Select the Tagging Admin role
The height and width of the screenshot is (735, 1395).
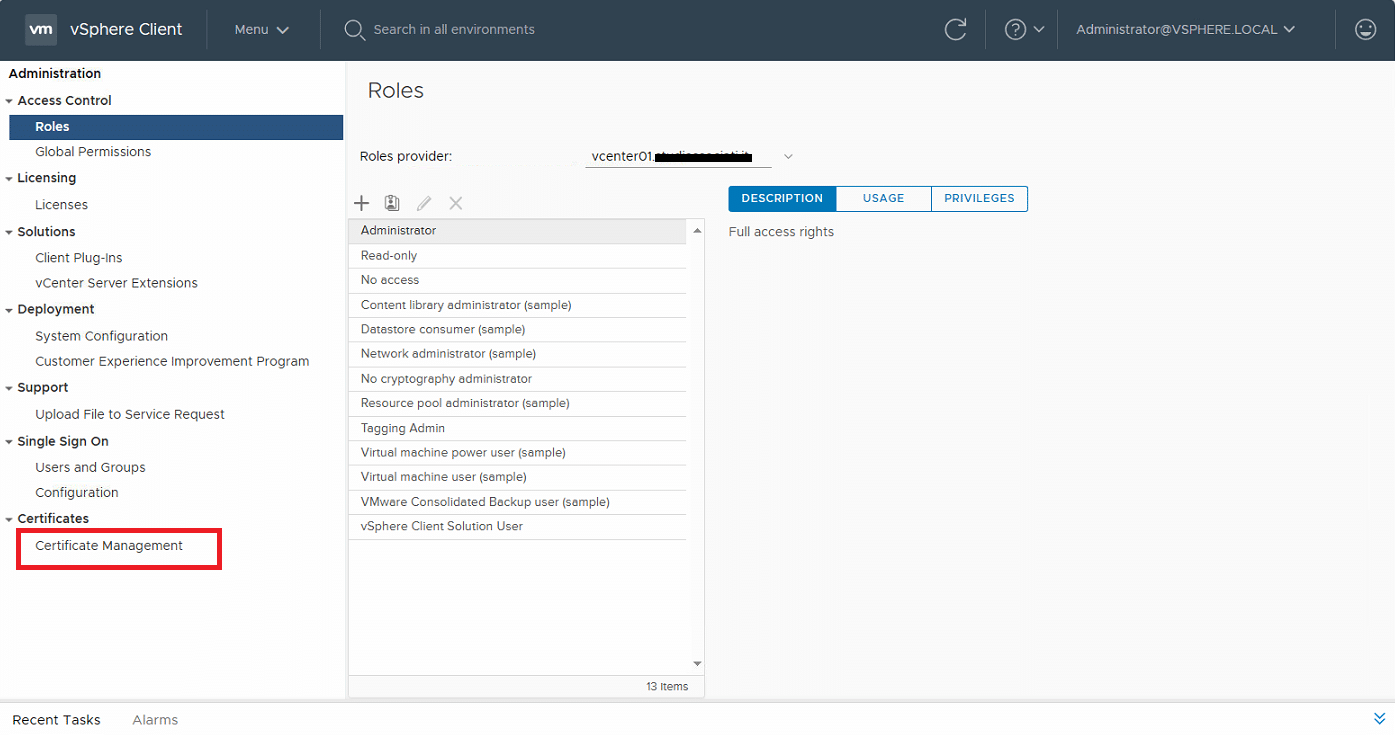pyautogui.click(x=518, y=428)
